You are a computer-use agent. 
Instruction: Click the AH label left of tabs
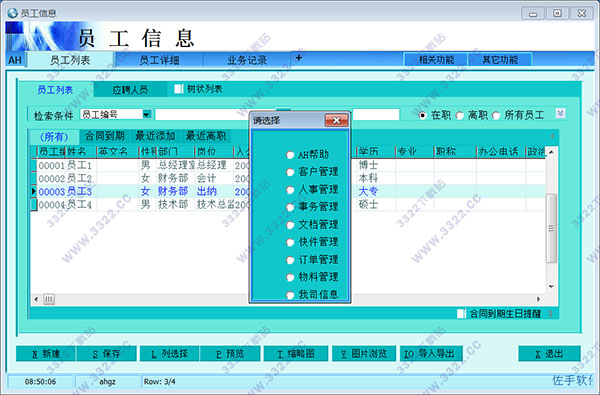tap(15, 60)
